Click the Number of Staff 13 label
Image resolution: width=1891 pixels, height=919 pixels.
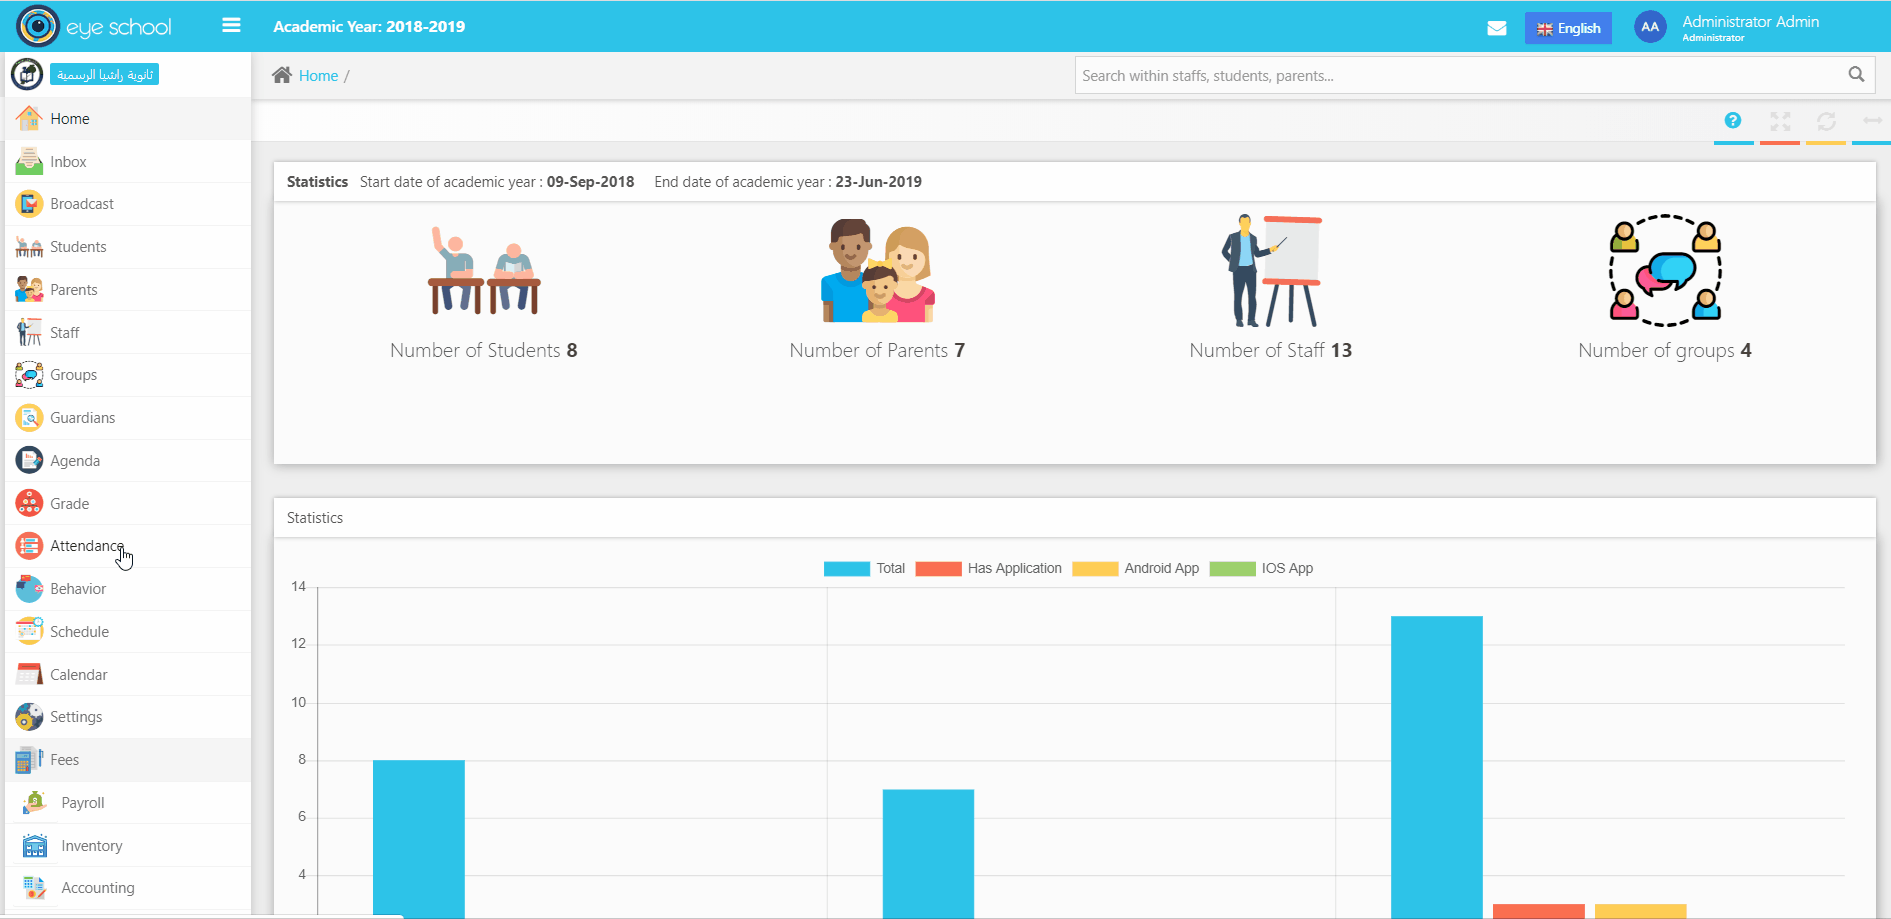(x=1271, y=351)
